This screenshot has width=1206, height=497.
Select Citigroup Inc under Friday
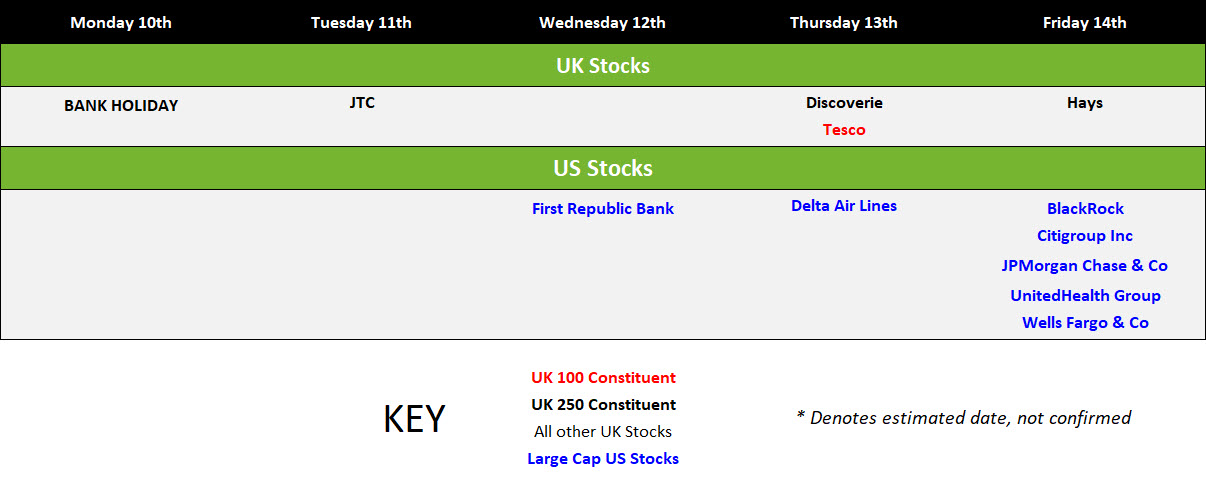tap(1085, 235)
